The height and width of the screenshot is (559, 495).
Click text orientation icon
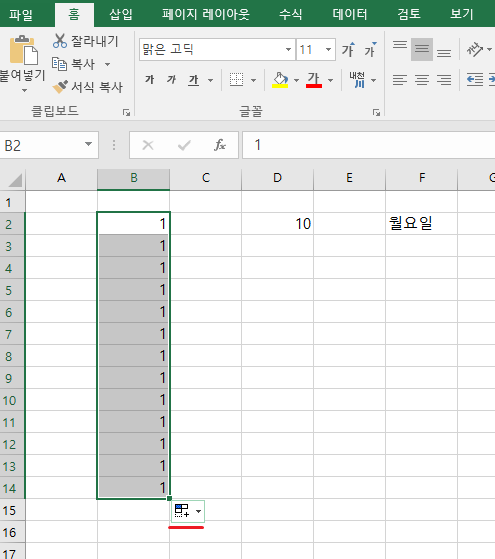point(475,49)
